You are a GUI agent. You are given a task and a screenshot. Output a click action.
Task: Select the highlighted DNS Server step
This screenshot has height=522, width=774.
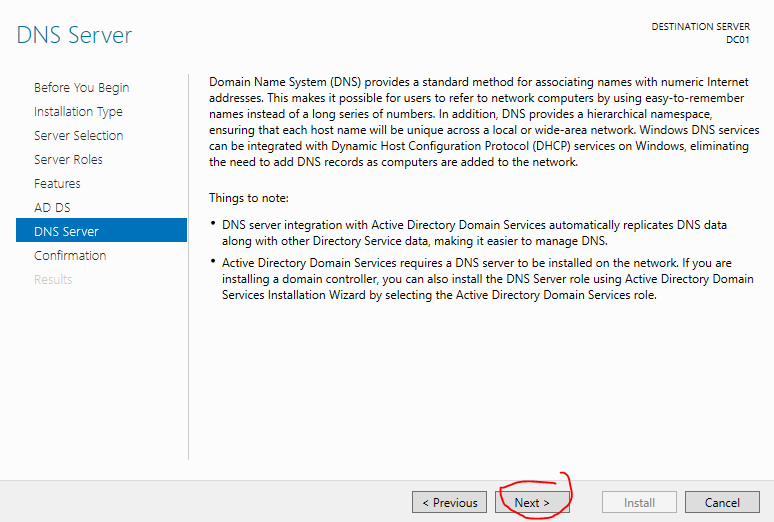pos(101,230)
